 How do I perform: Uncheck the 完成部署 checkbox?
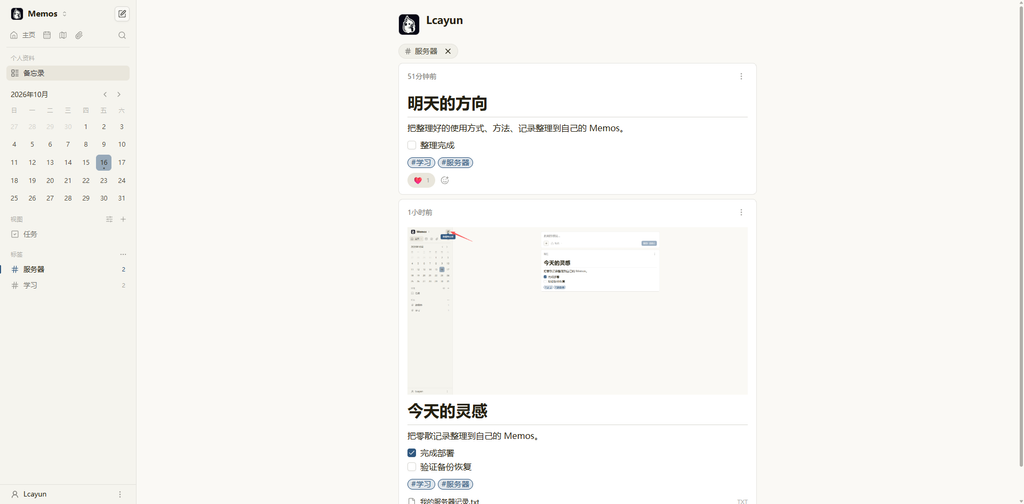pyautogui.click(x=411, y=453)
